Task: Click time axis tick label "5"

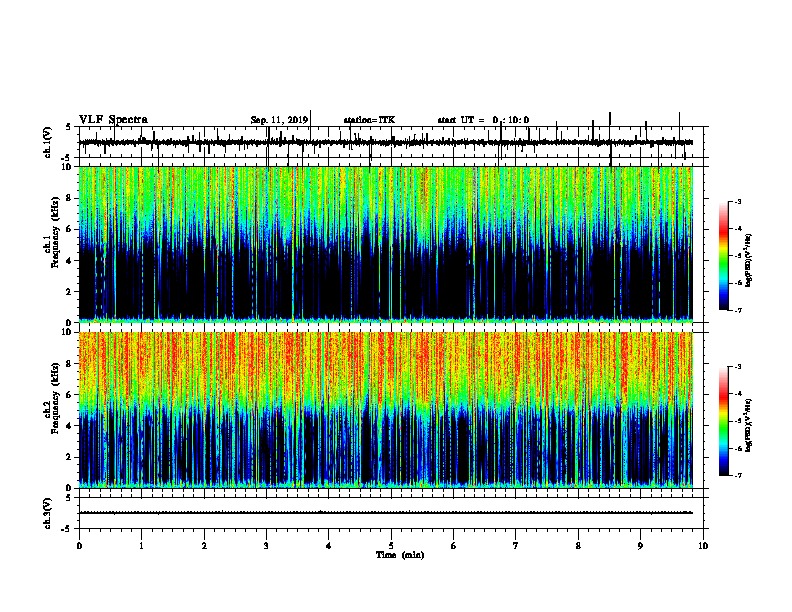Action: click(x=391, y=546)
